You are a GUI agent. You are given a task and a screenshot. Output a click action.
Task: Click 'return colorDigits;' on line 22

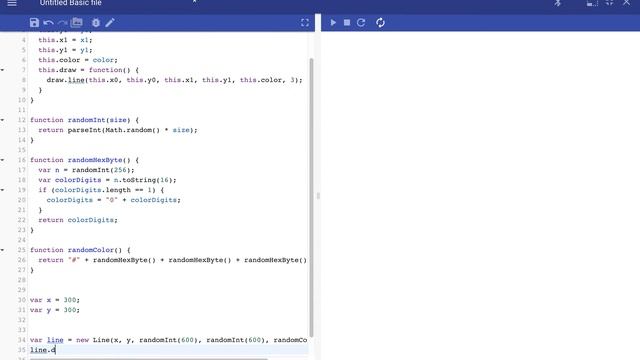[78, 220]
